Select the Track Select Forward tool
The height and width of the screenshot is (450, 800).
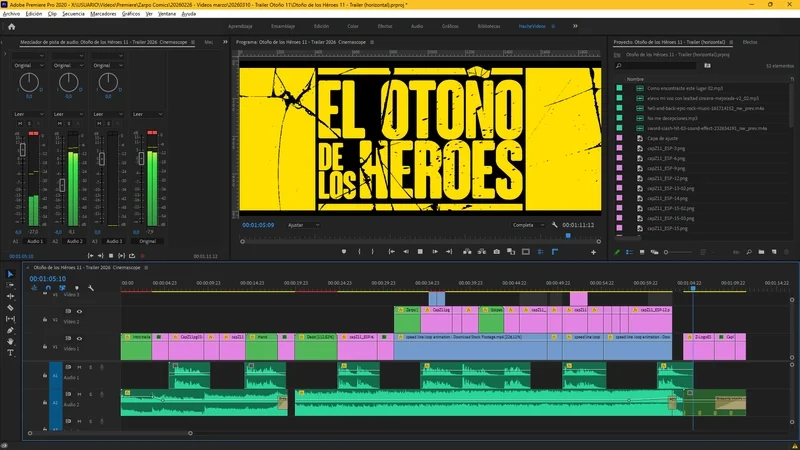pyautogui.click(x=10, y=285)
